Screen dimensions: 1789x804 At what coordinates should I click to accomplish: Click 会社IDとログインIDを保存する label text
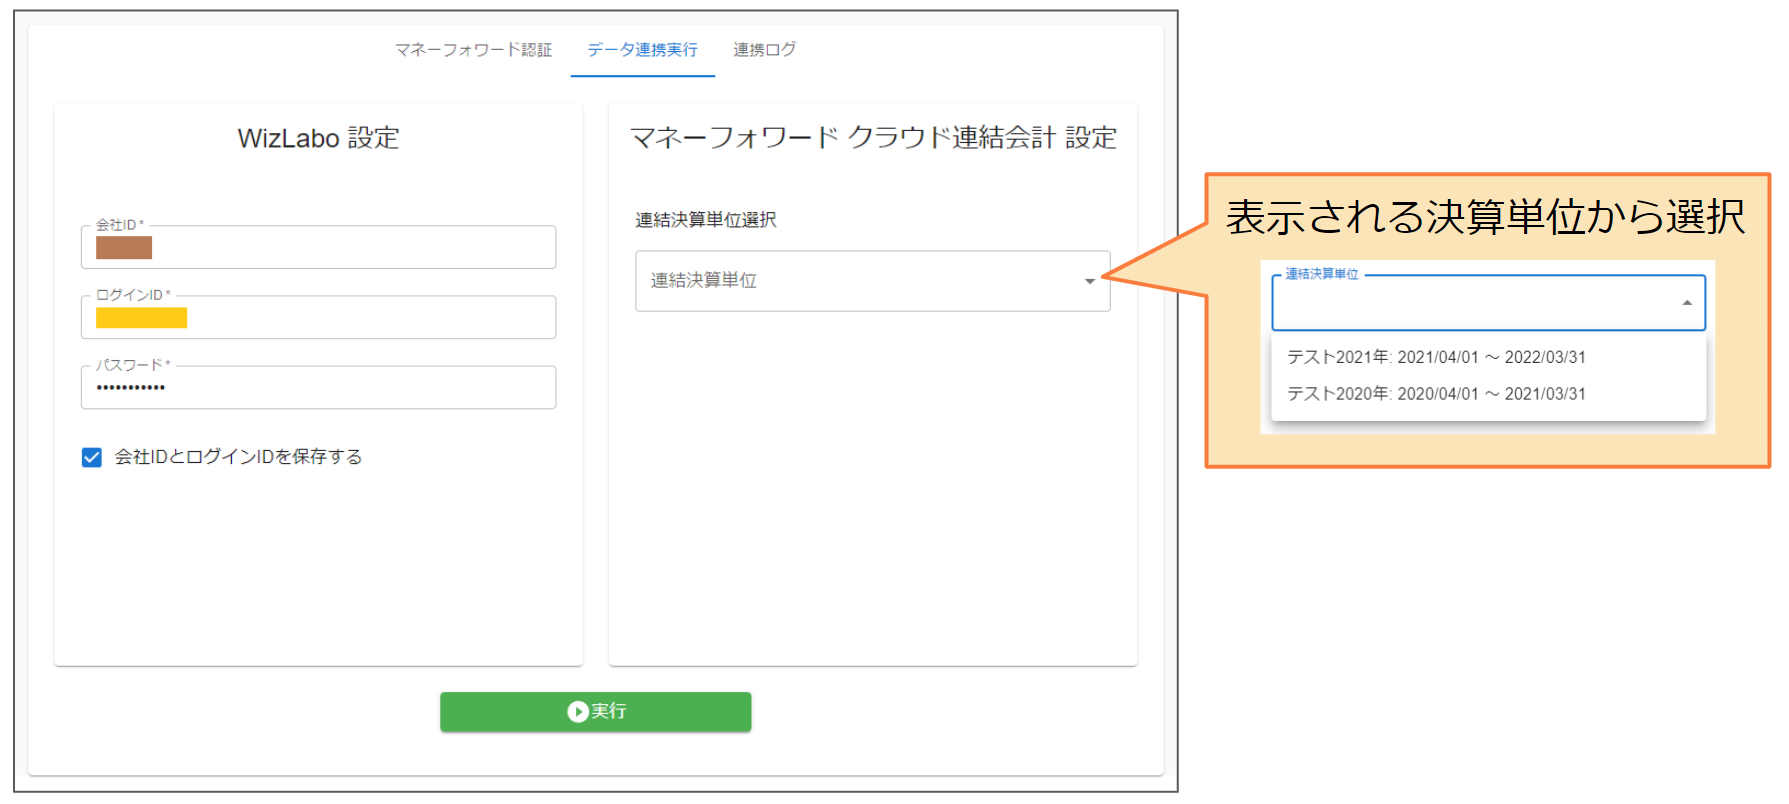(238, 457)
